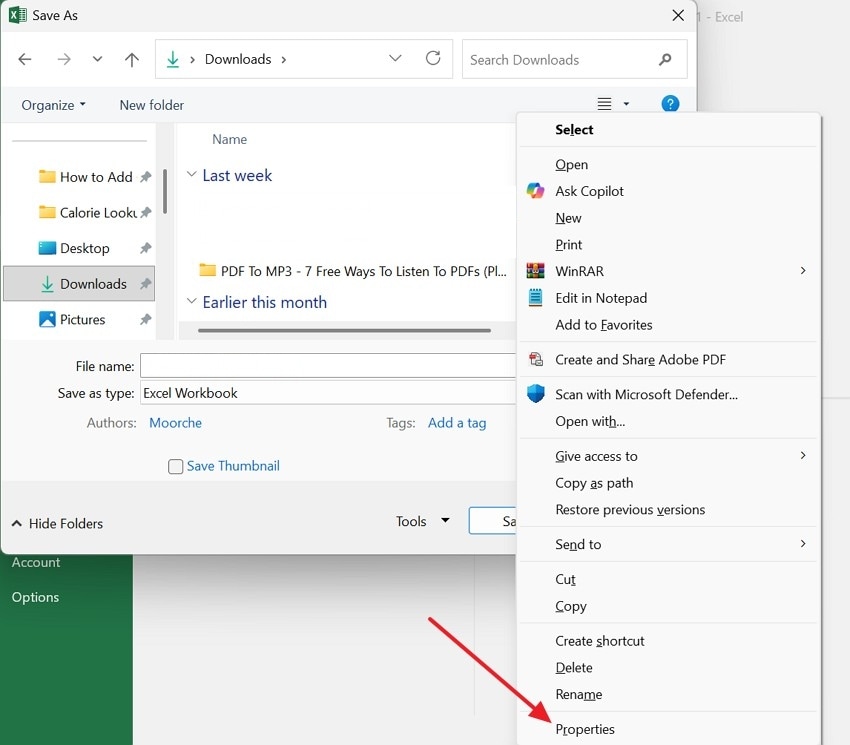Click the Microsoft Defender shield icon
Screen dimensions: 850x745
(536, 394)
